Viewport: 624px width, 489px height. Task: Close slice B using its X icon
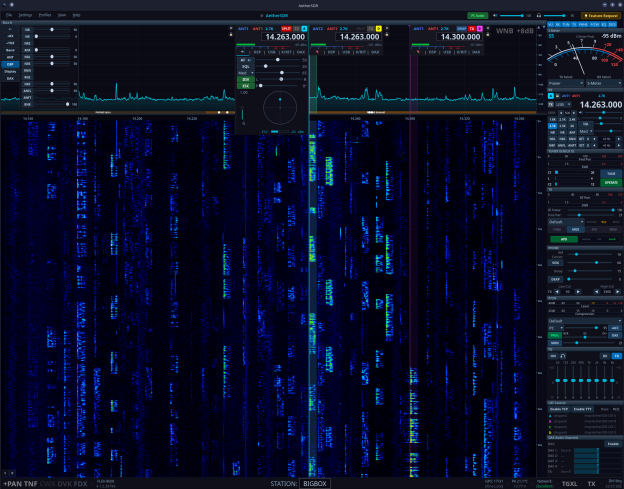pos(488,28)
